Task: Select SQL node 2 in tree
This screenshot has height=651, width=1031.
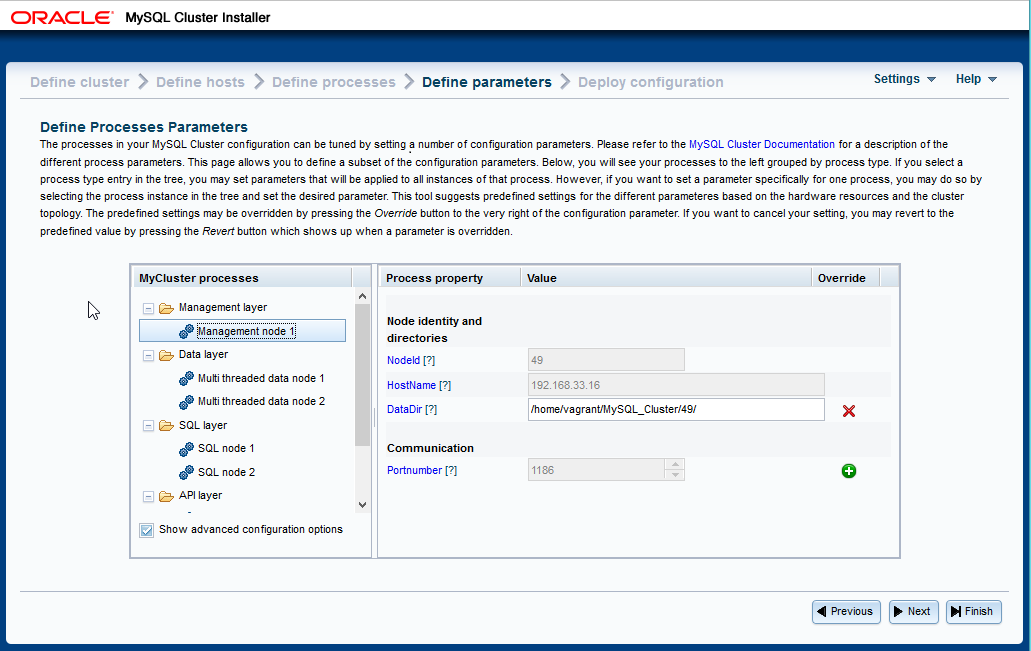Action: (226, 473)
